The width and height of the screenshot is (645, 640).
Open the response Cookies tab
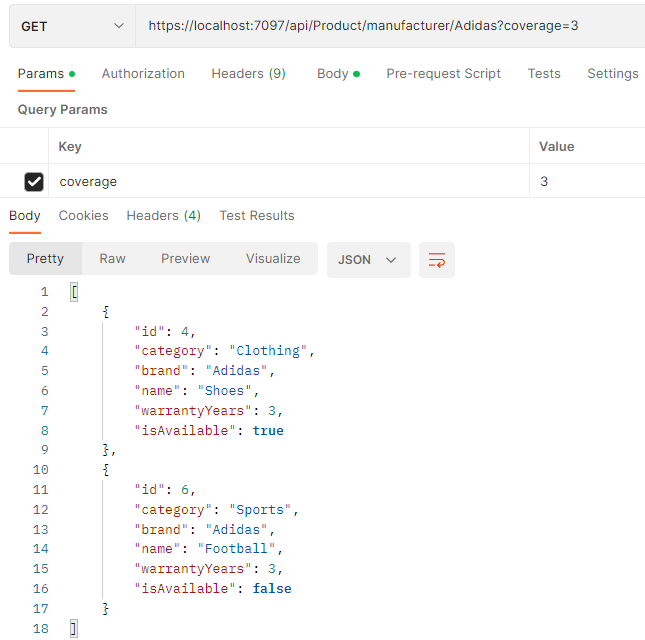pyautogui.click(x=83, y=216)
